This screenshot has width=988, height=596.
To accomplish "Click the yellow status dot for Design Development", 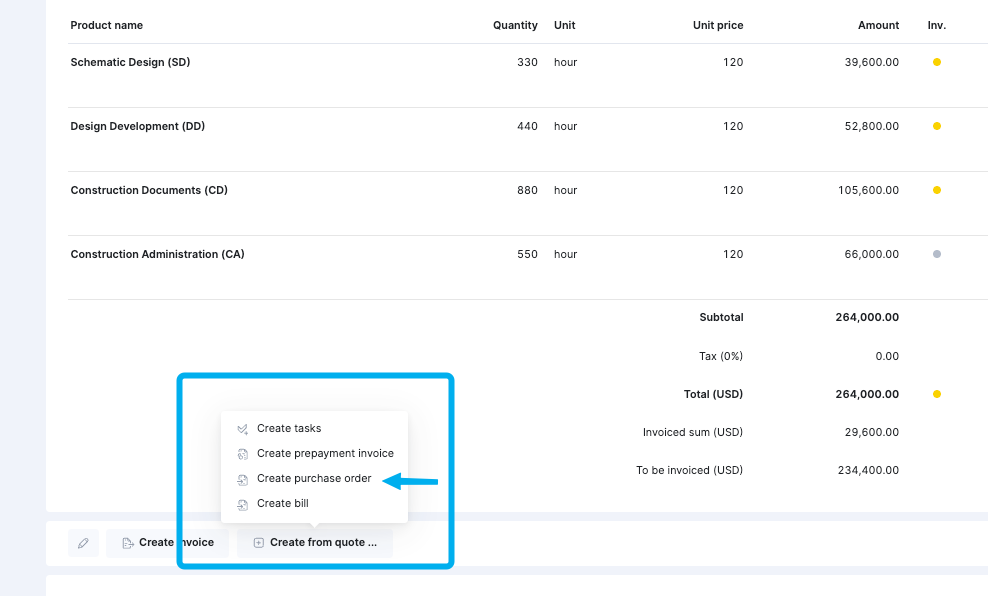I will 937,126.
